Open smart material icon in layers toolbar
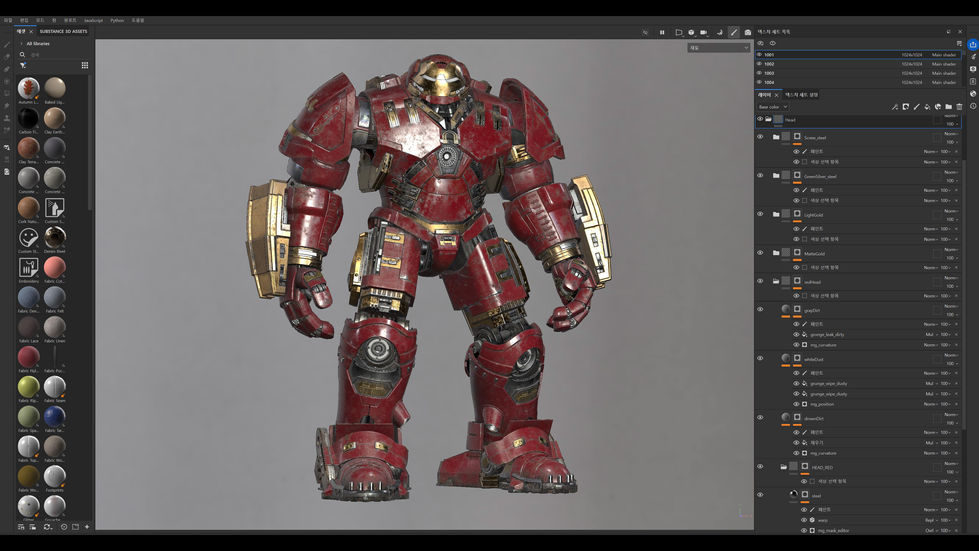This screenshot has width=979, height=551. [938, 107]
